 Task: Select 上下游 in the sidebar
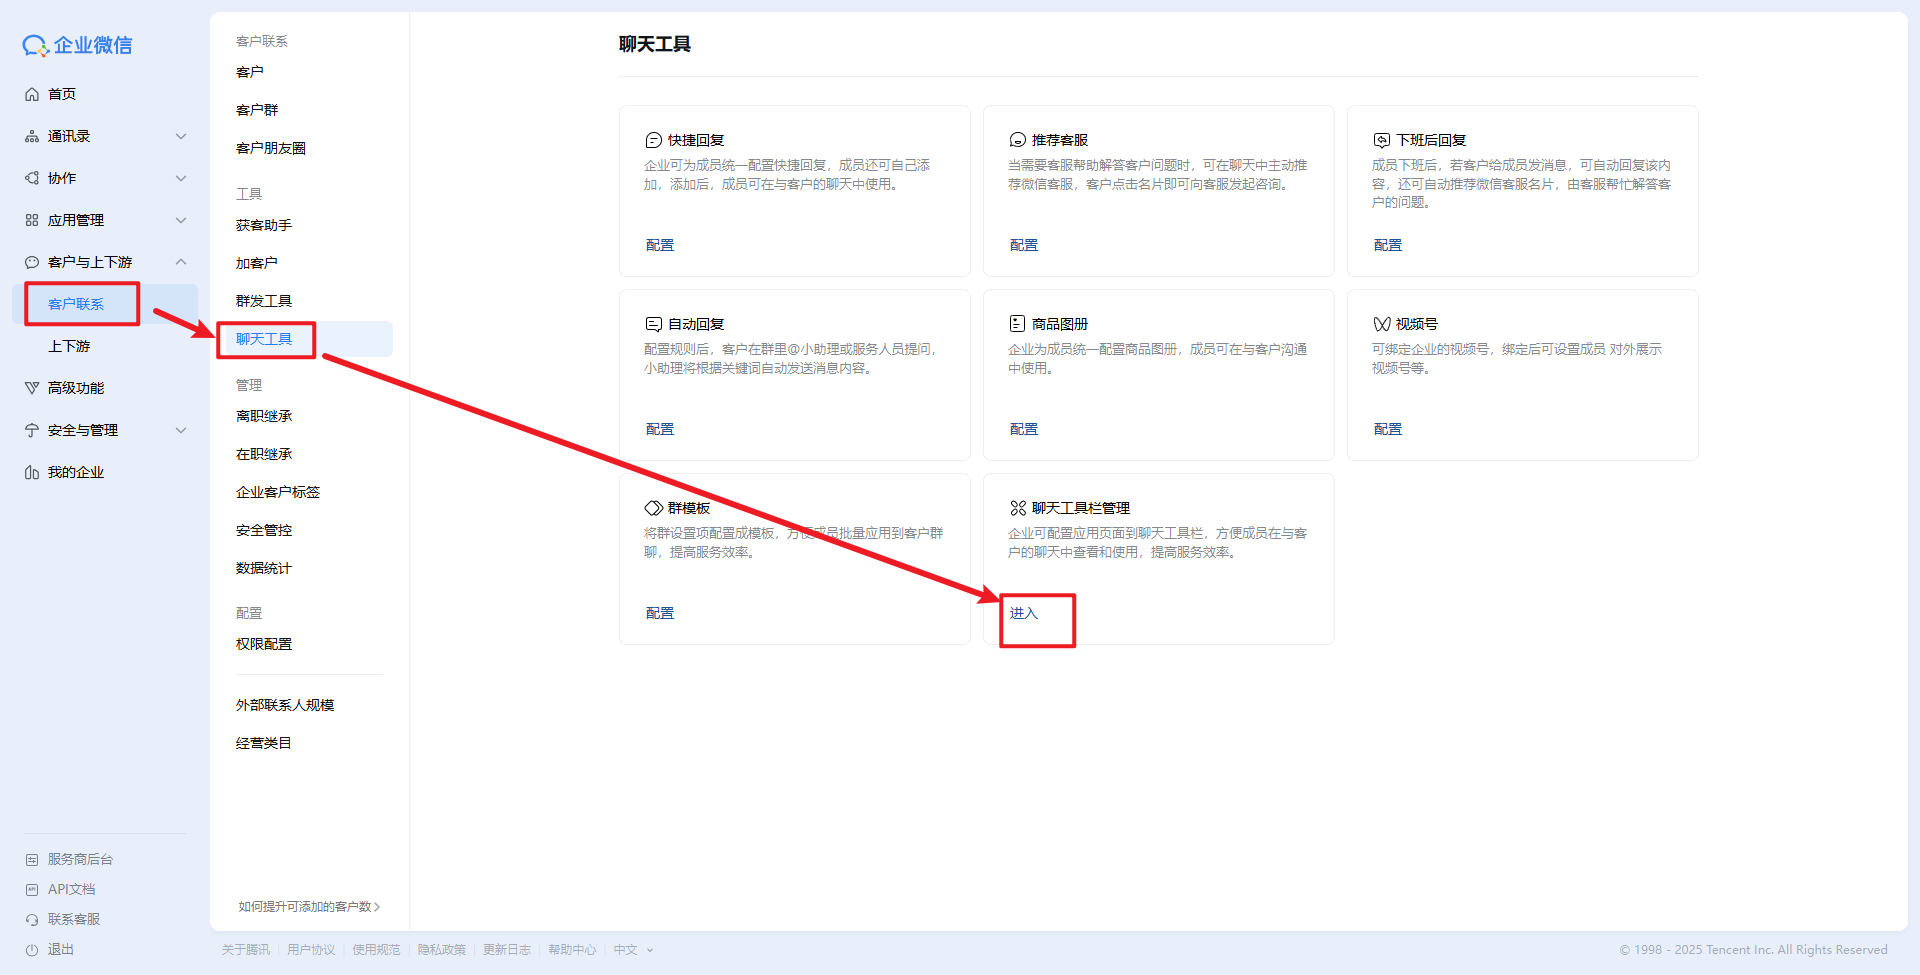pyautogui.click(x=69, y=346)
